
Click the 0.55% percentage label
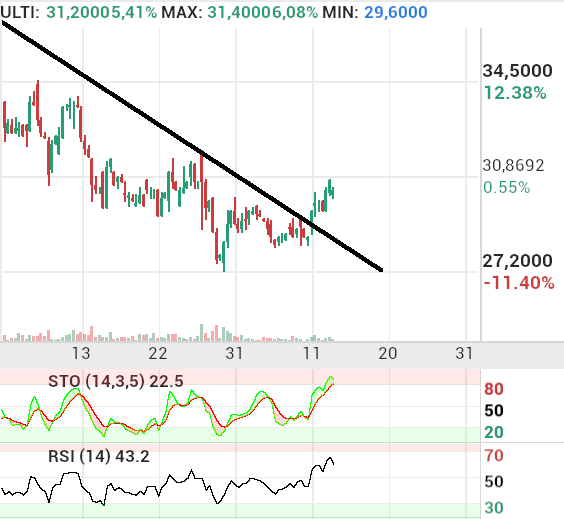506,188
